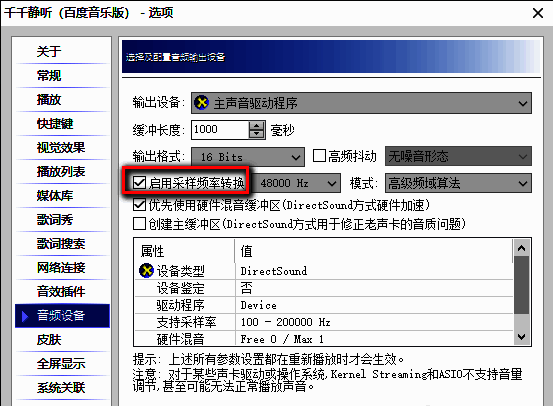This screenshot has height=406, width=553.
Task: Open the 关于 options page
Action: 49,51
